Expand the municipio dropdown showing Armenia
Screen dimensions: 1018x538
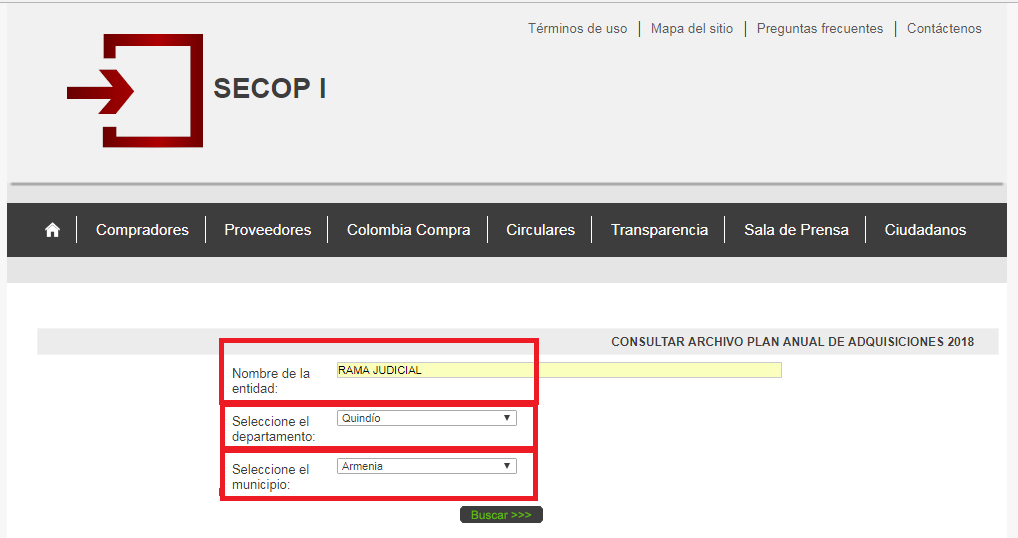(427, 466)
